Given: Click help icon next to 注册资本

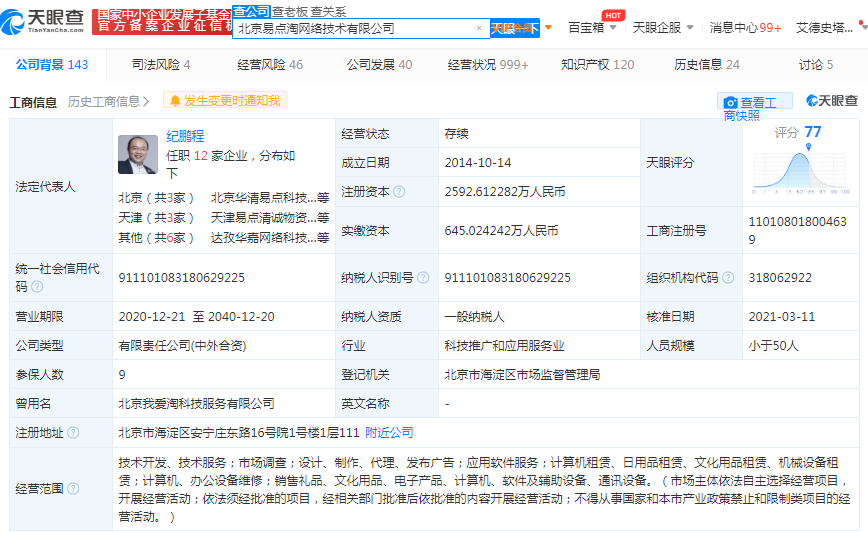Looking at the screenshot, I should [399, 192].
